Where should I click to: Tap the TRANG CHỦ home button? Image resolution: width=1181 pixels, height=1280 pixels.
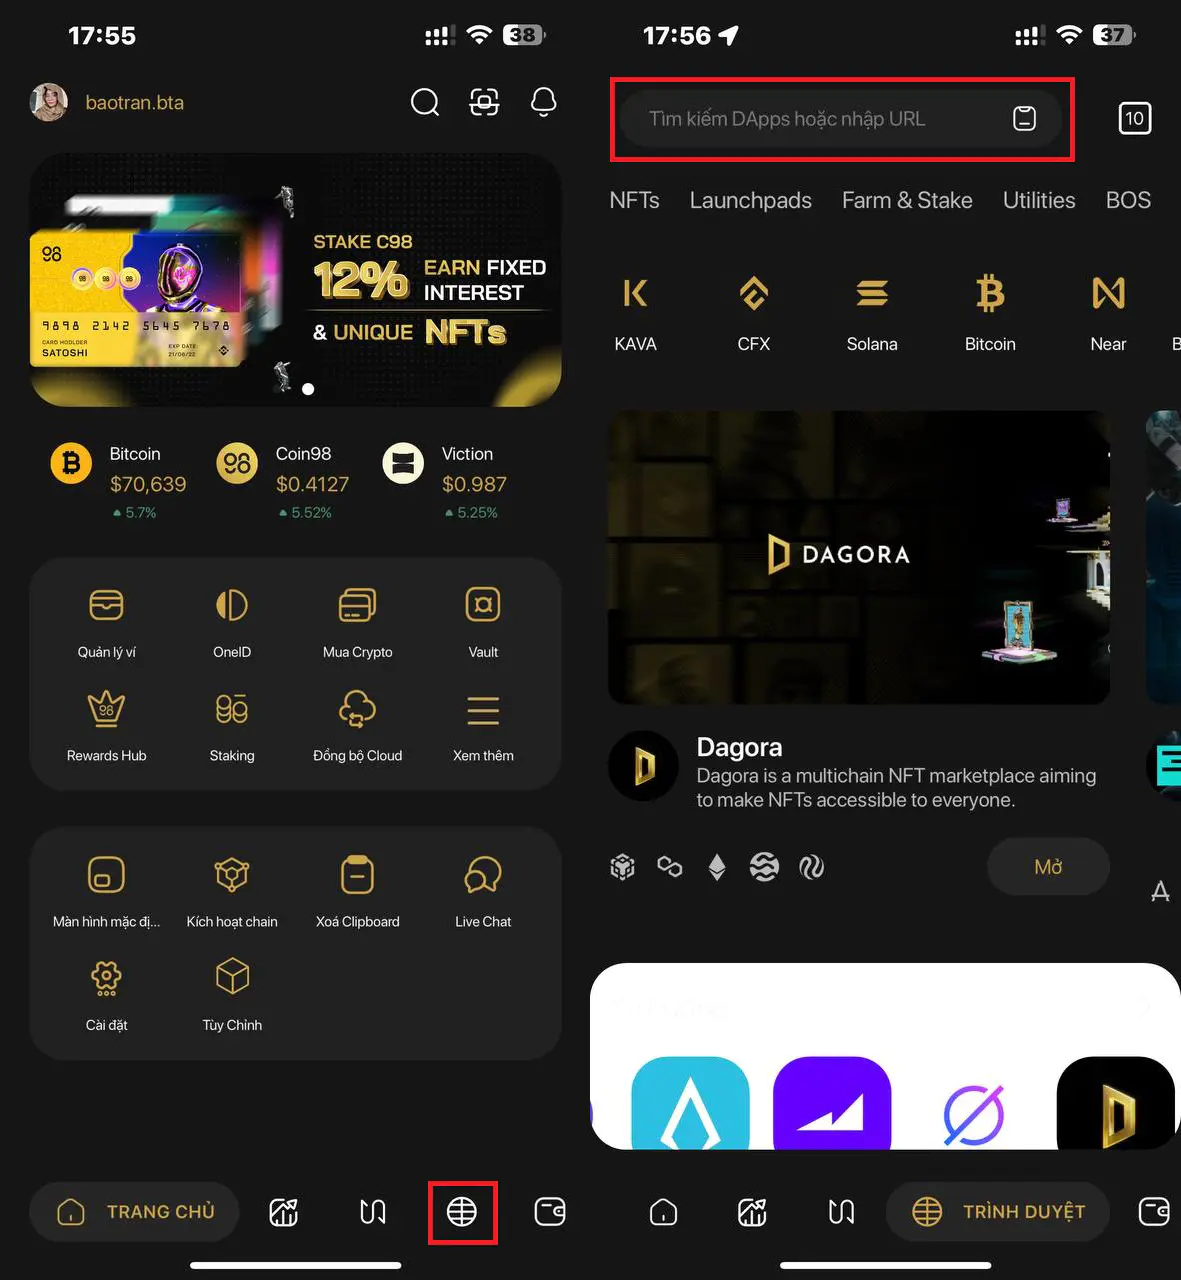point(135,1212)
